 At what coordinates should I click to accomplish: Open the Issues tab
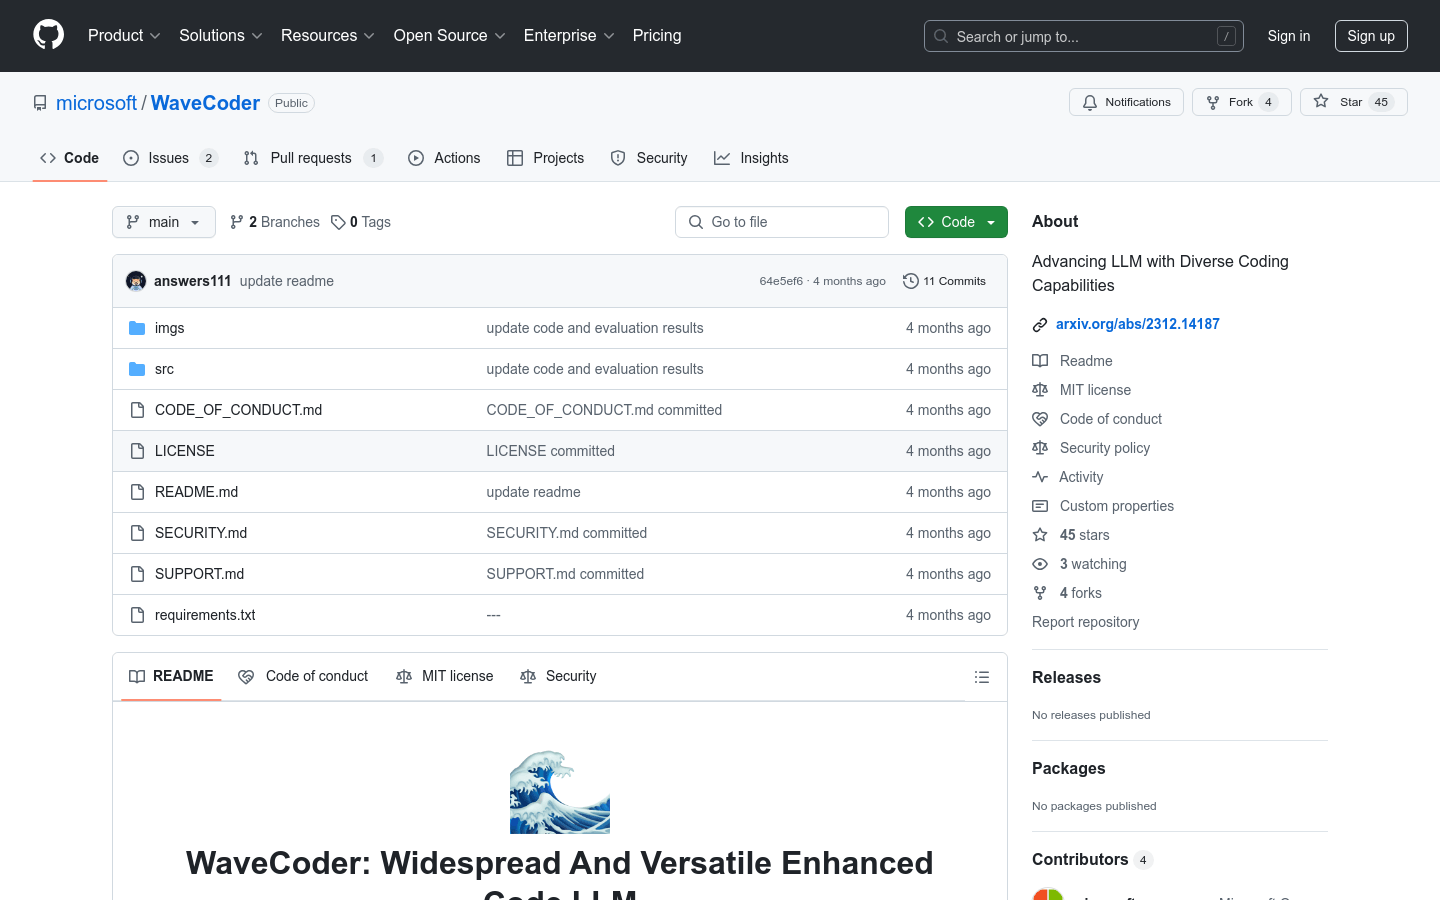pos(170,158)
